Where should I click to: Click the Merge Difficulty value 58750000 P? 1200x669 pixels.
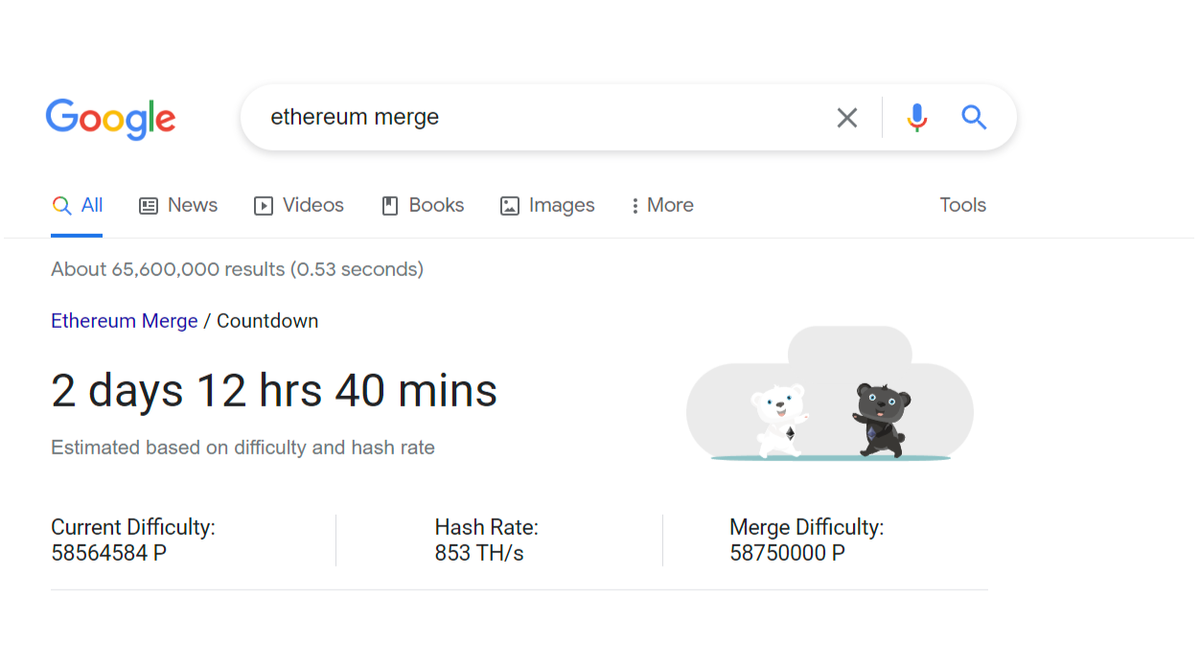(787, 553)
